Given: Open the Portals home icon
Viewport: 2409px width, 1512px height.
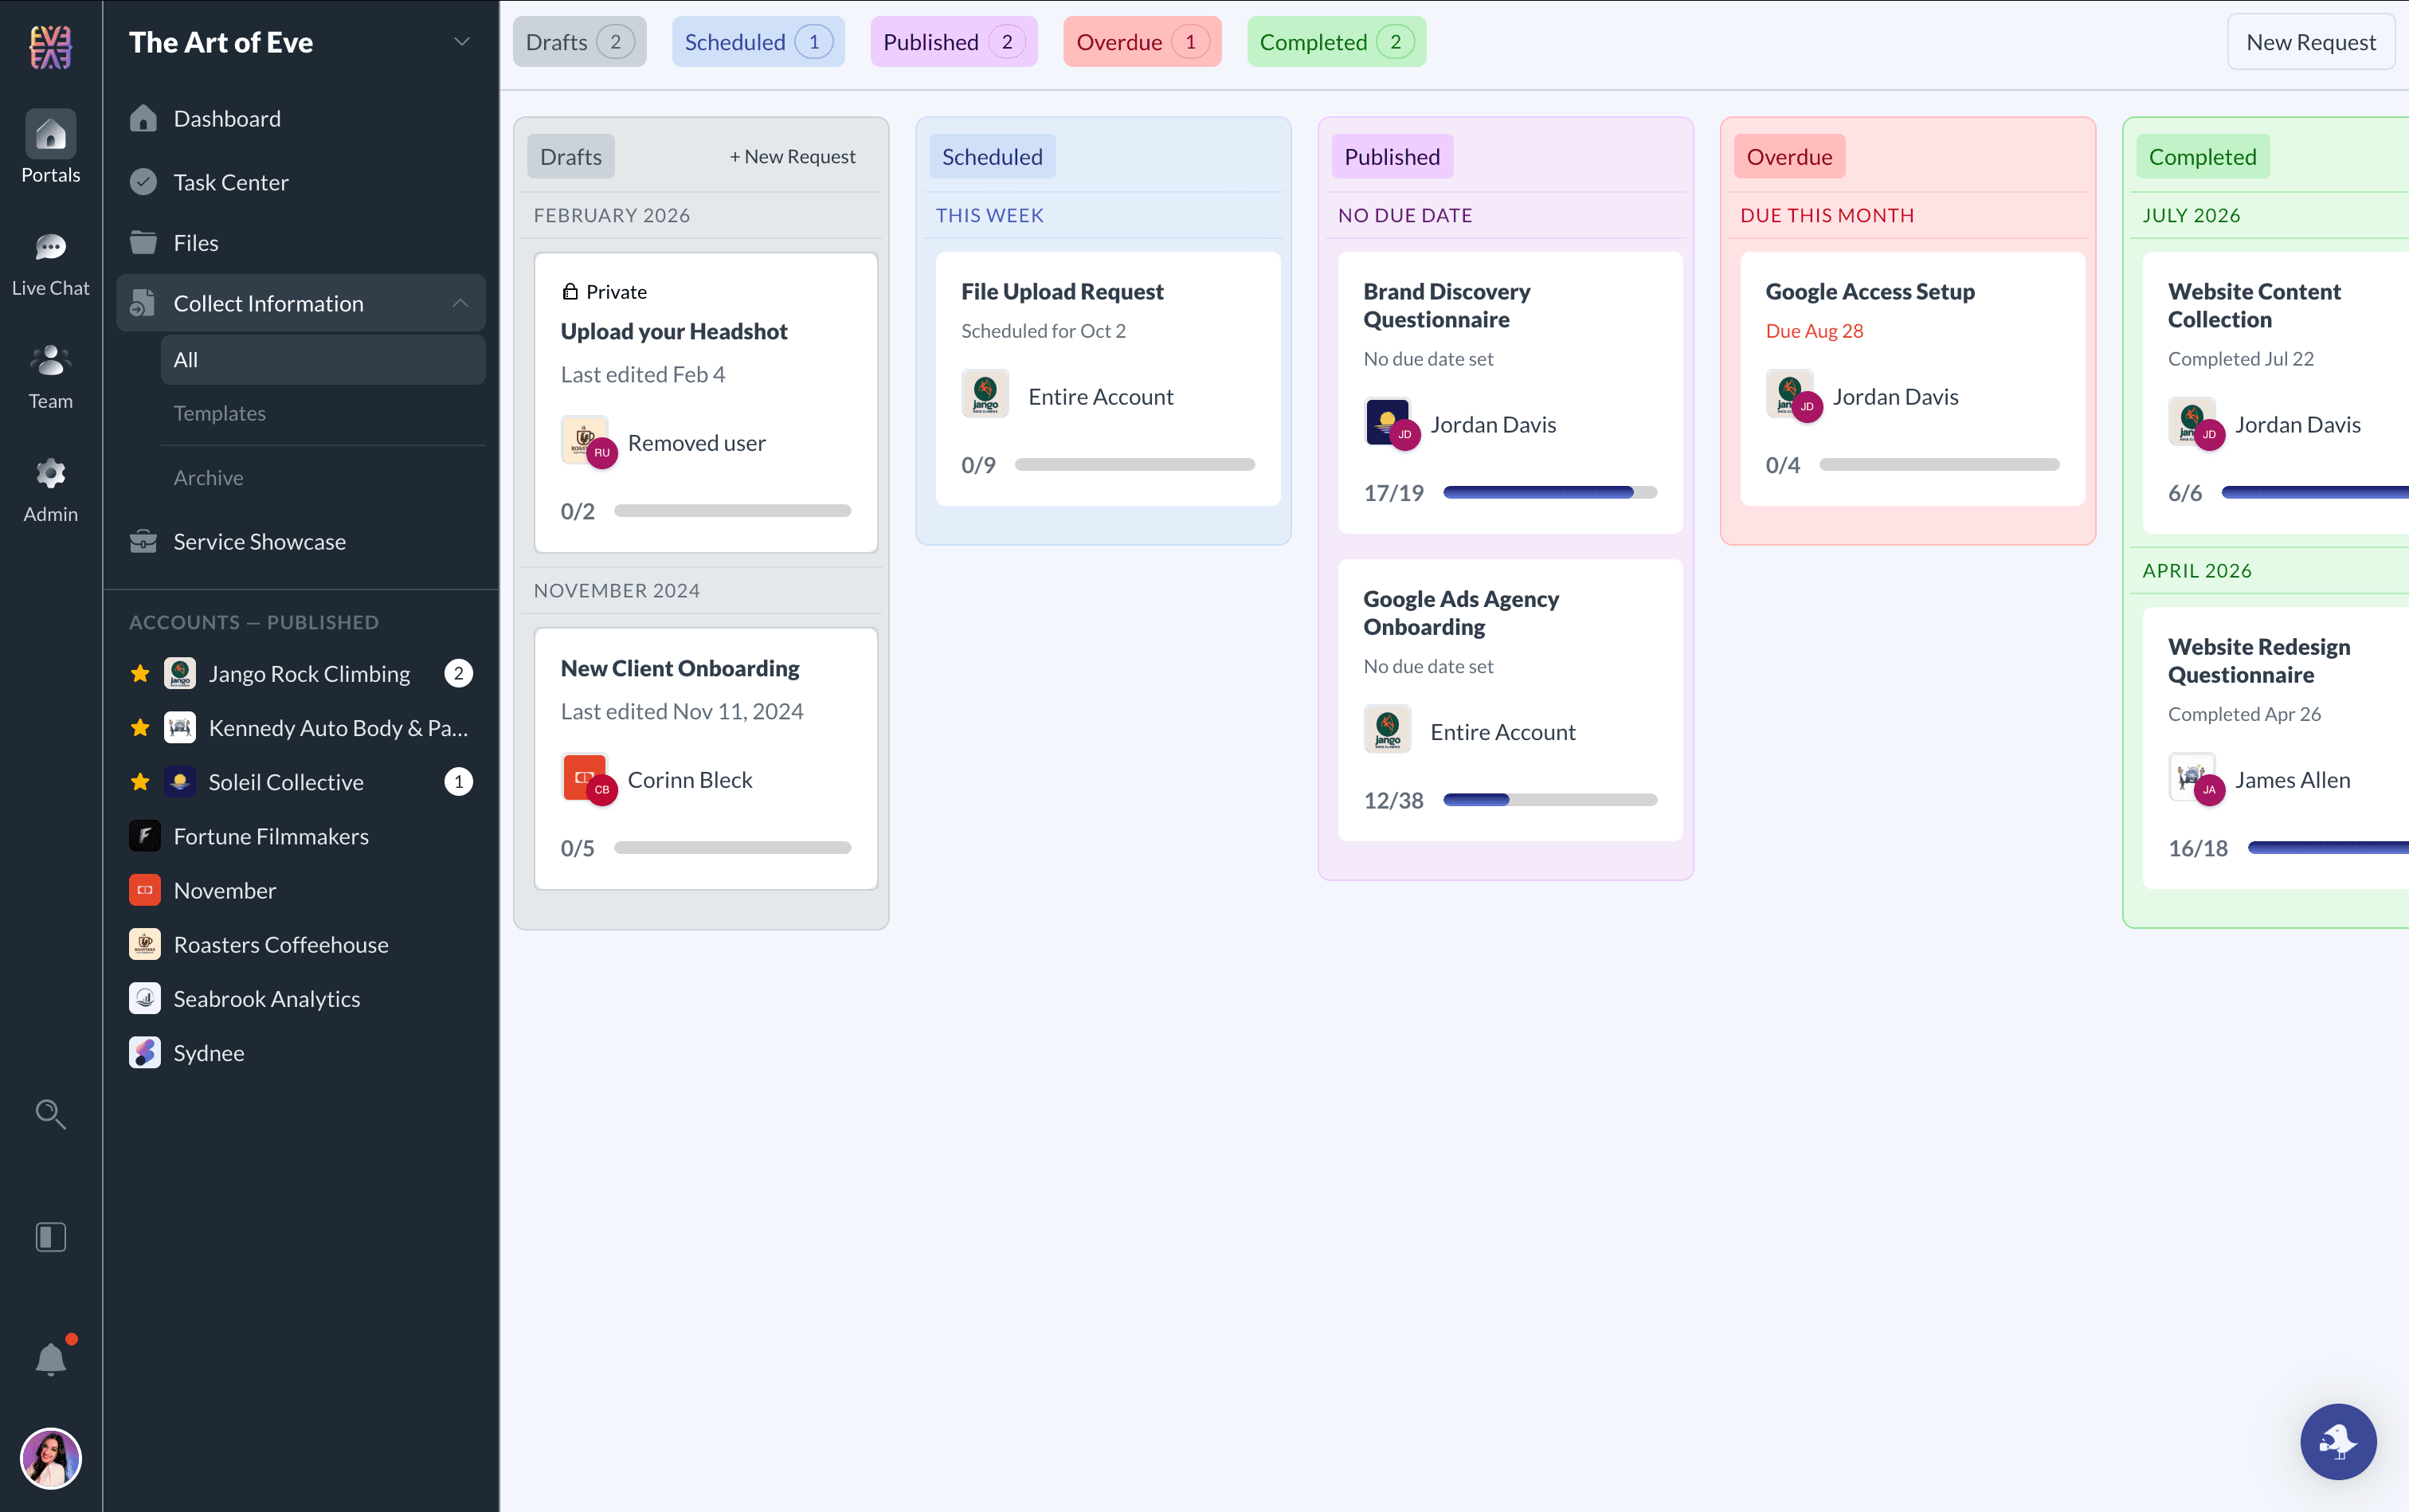Looking at the screenshot, I should pos(50,134).
